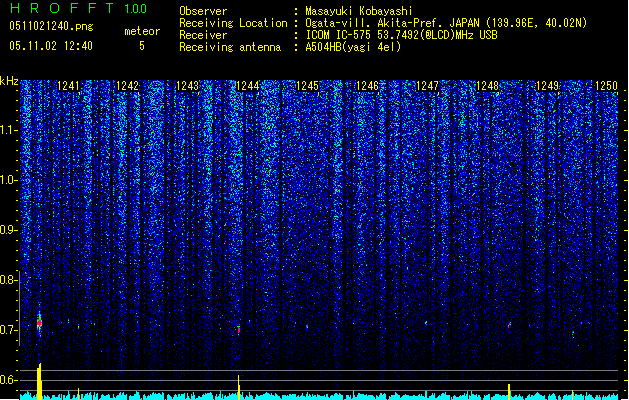Click the 1247 time marker
This screenshot has height=400, width=629.
[x=428, y=86]
